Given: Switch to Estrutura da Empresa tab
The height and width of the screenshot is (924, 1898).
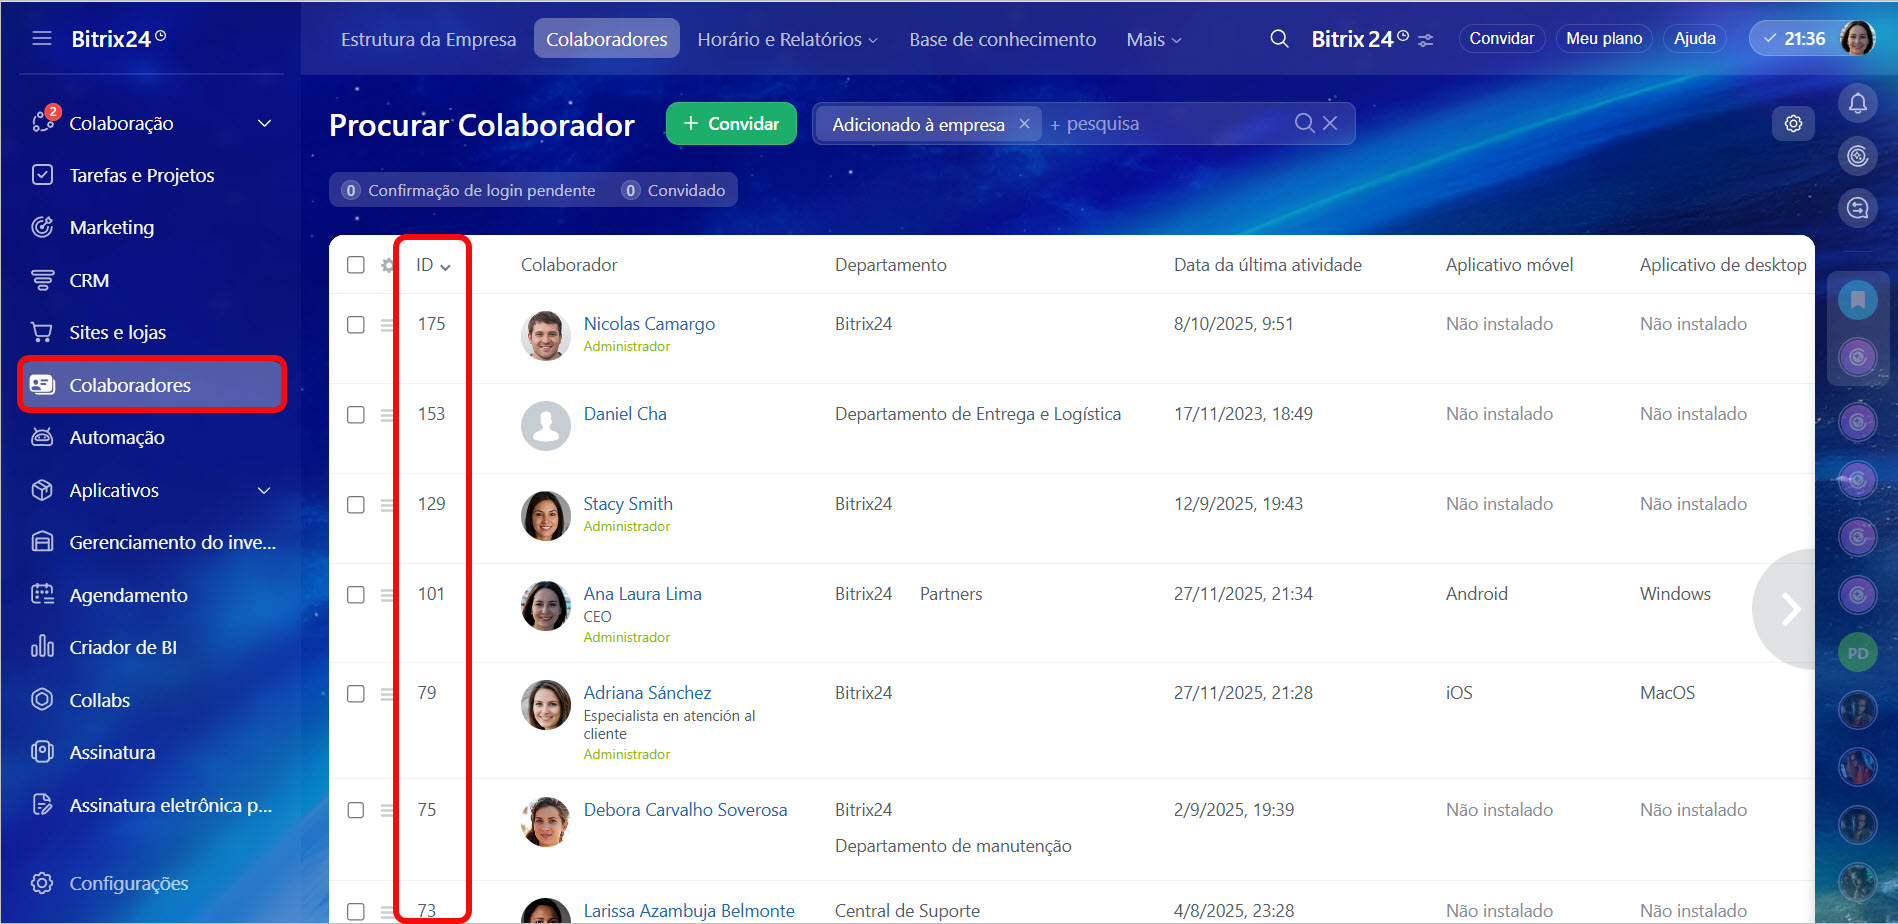Looking at the screenshot, I should (428, 39).
